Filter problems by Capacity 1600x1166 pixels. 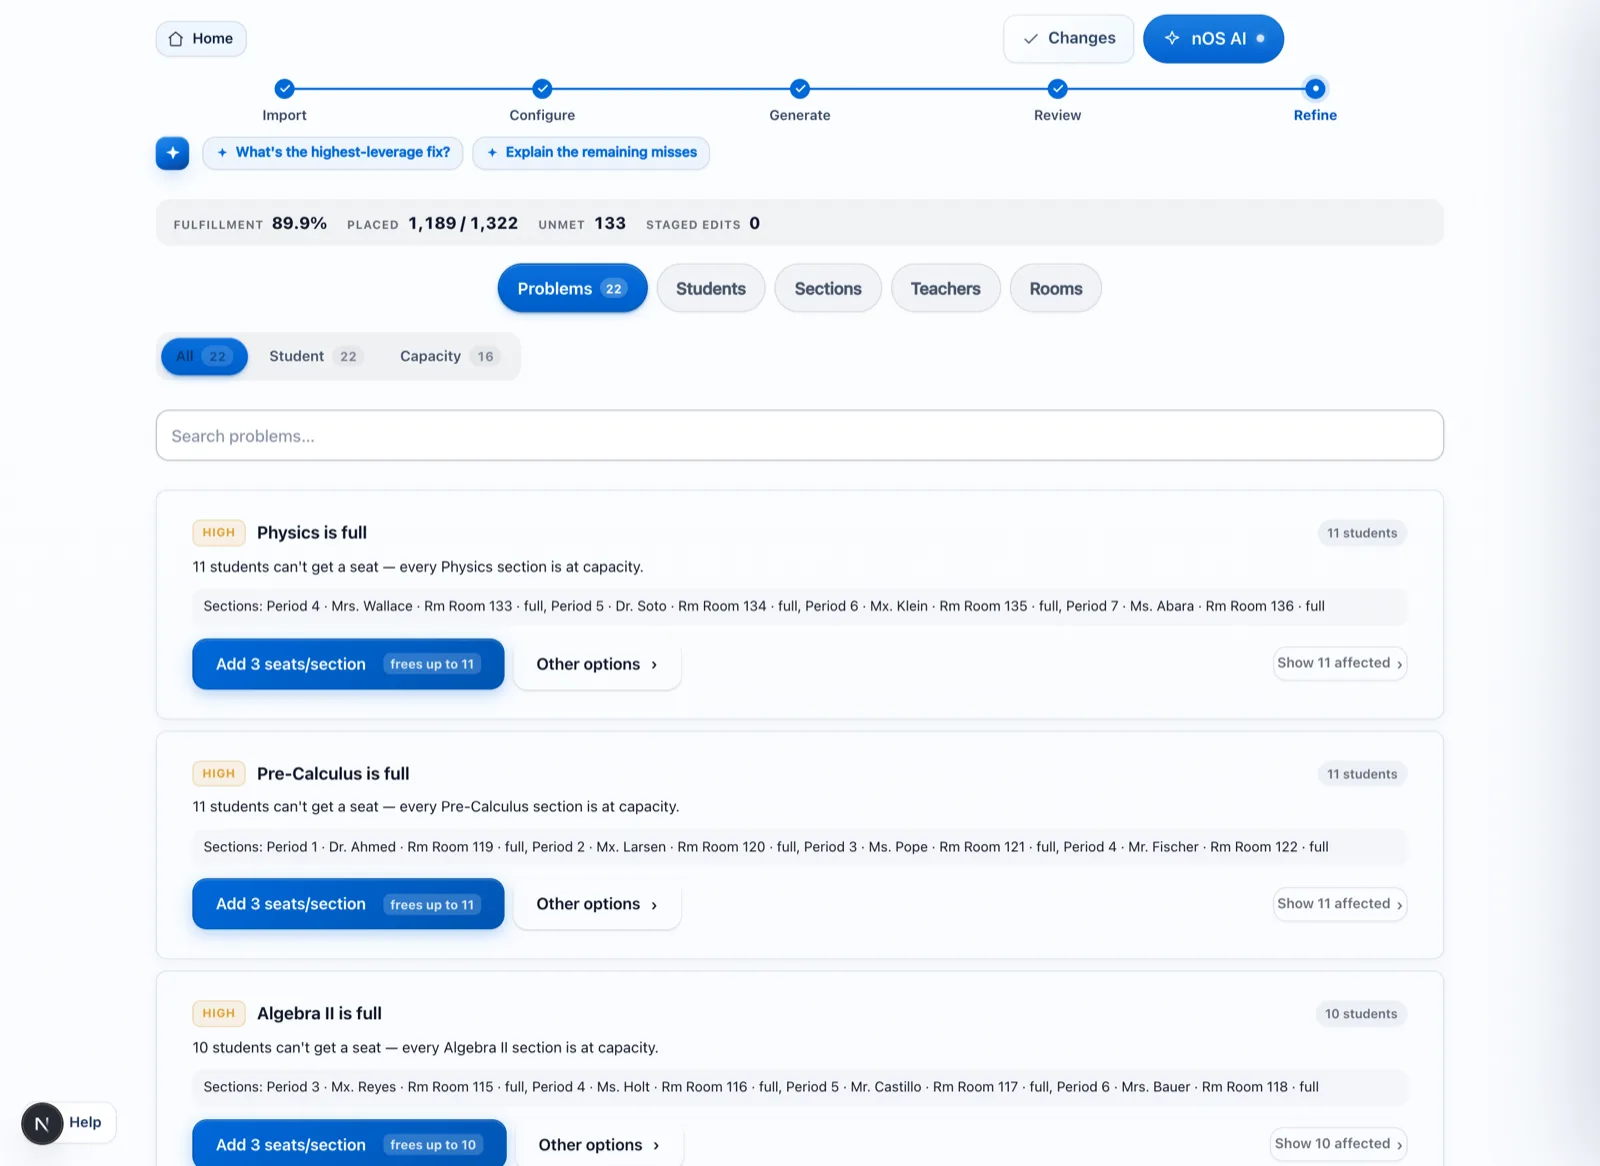448,356
